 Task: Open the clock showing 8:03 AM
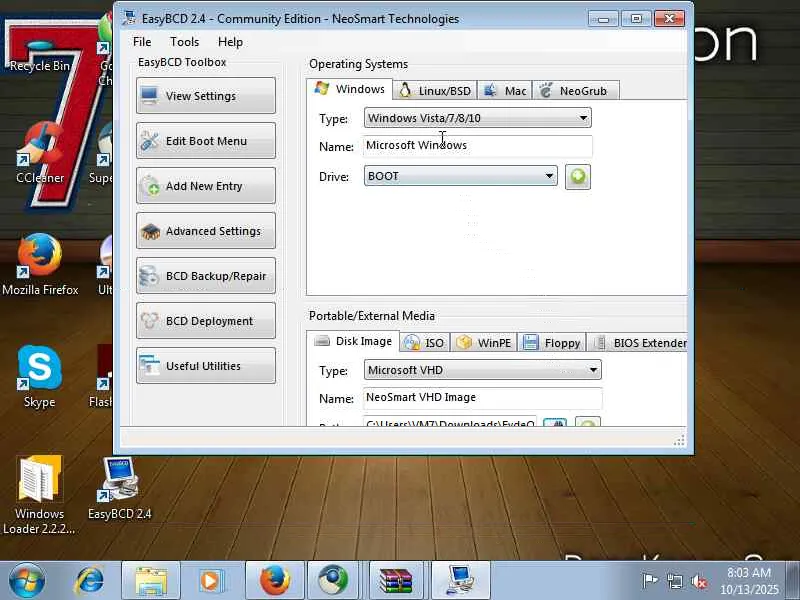749,581
